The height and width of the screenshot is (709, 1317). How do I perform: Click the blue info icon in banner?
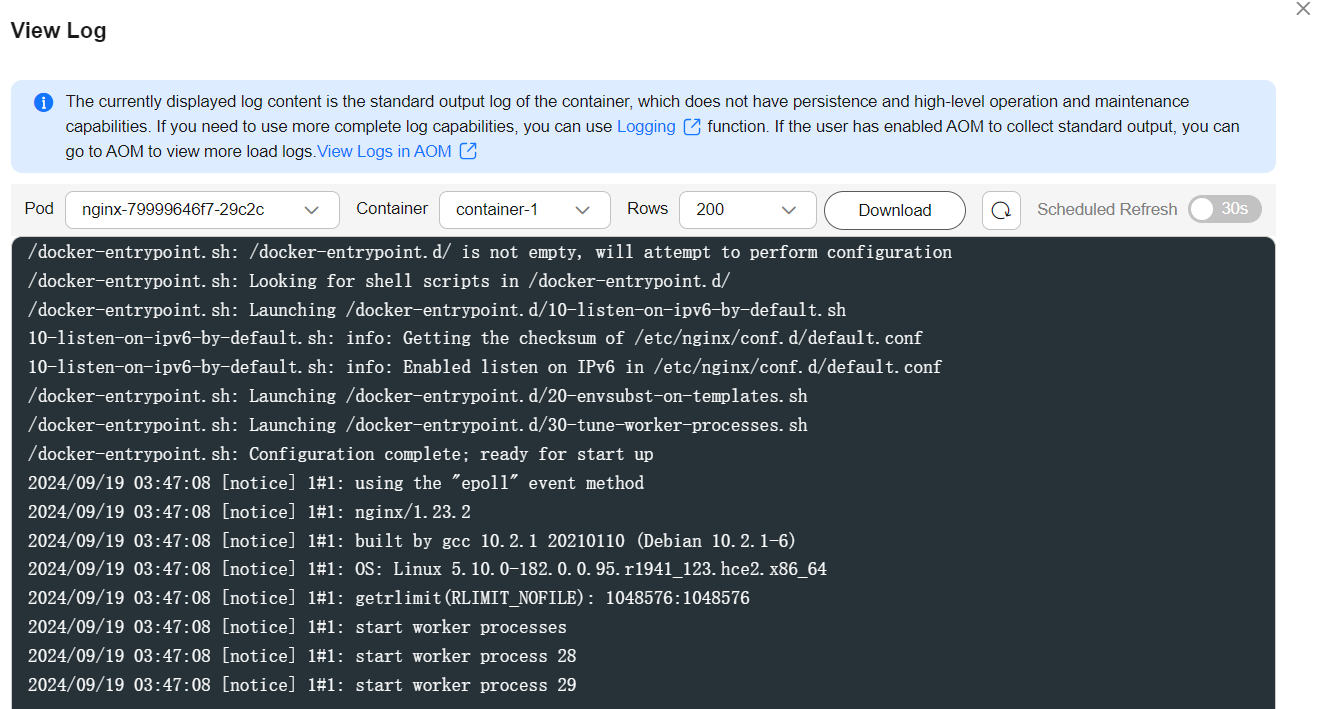[x=43, y=102]
